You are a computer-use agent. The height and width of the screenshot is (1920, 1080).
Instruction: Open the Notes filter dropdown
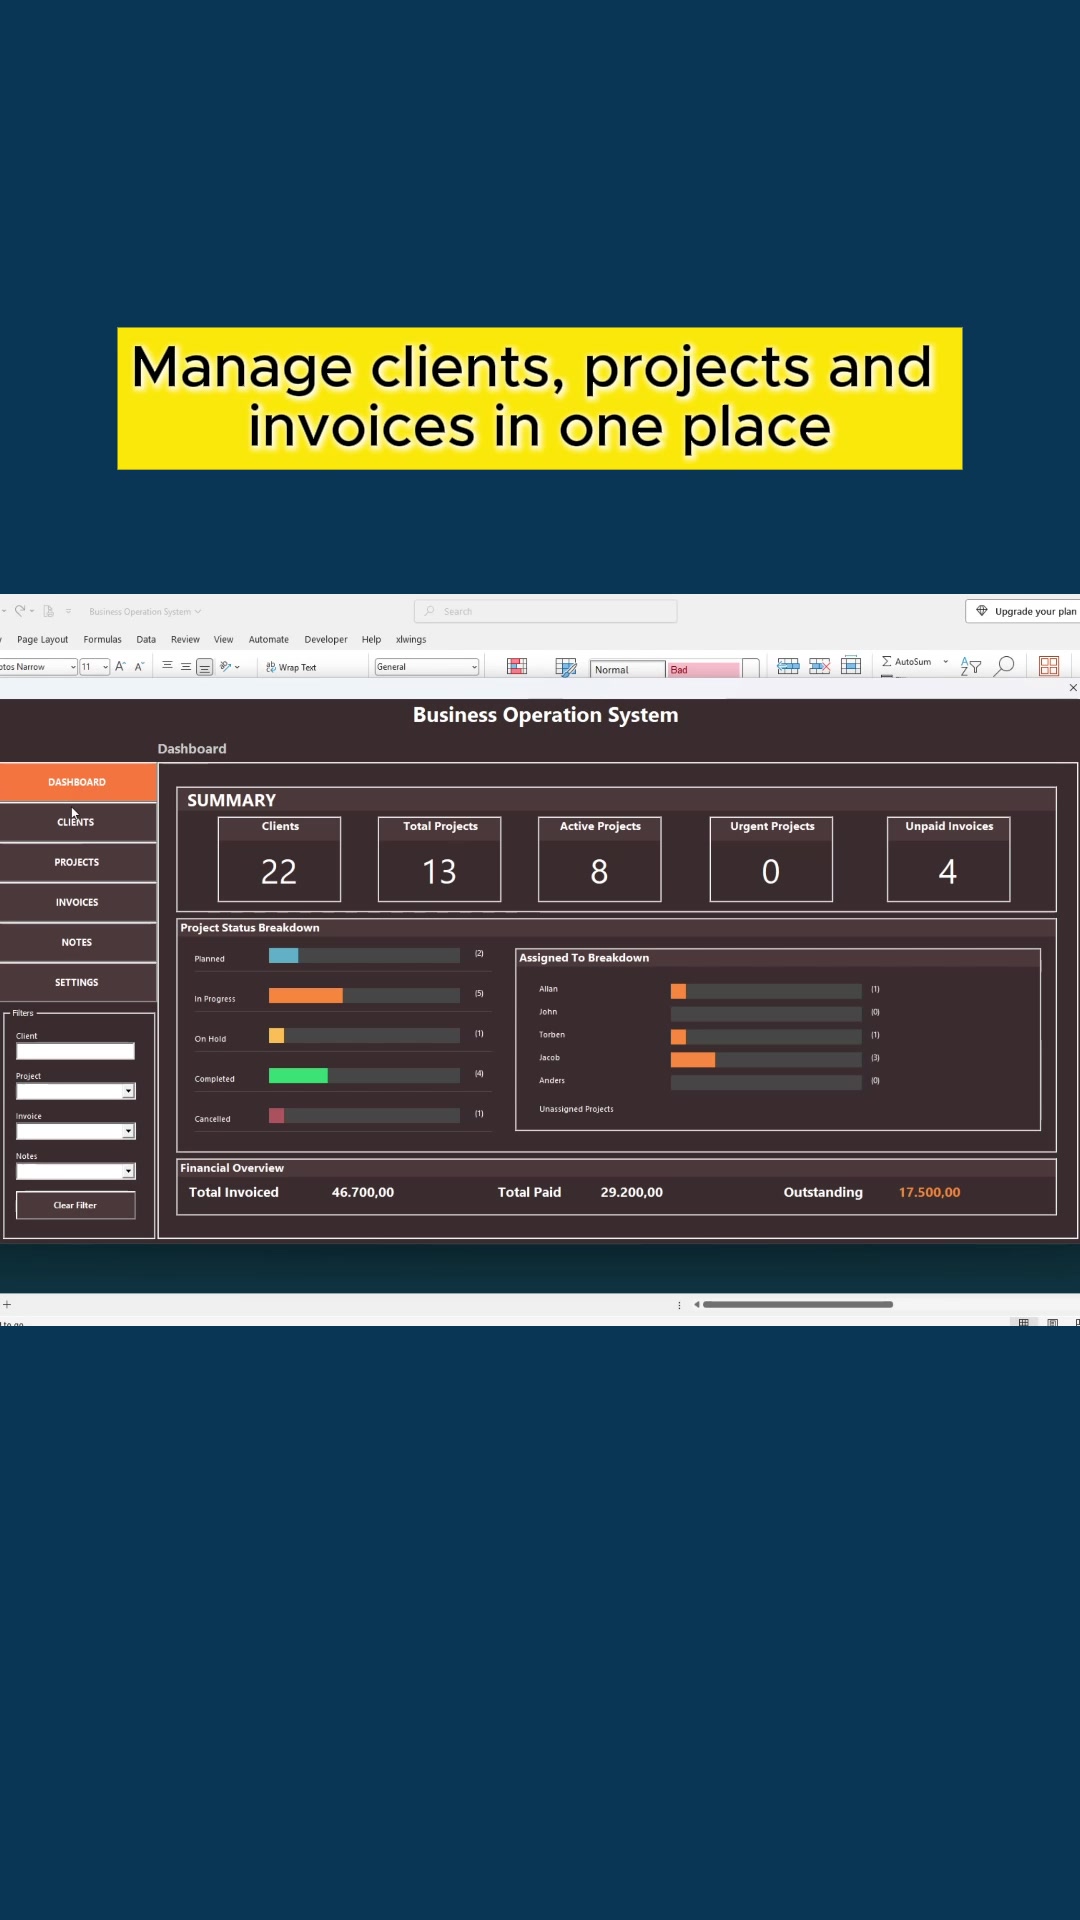tap(128, 1171)
